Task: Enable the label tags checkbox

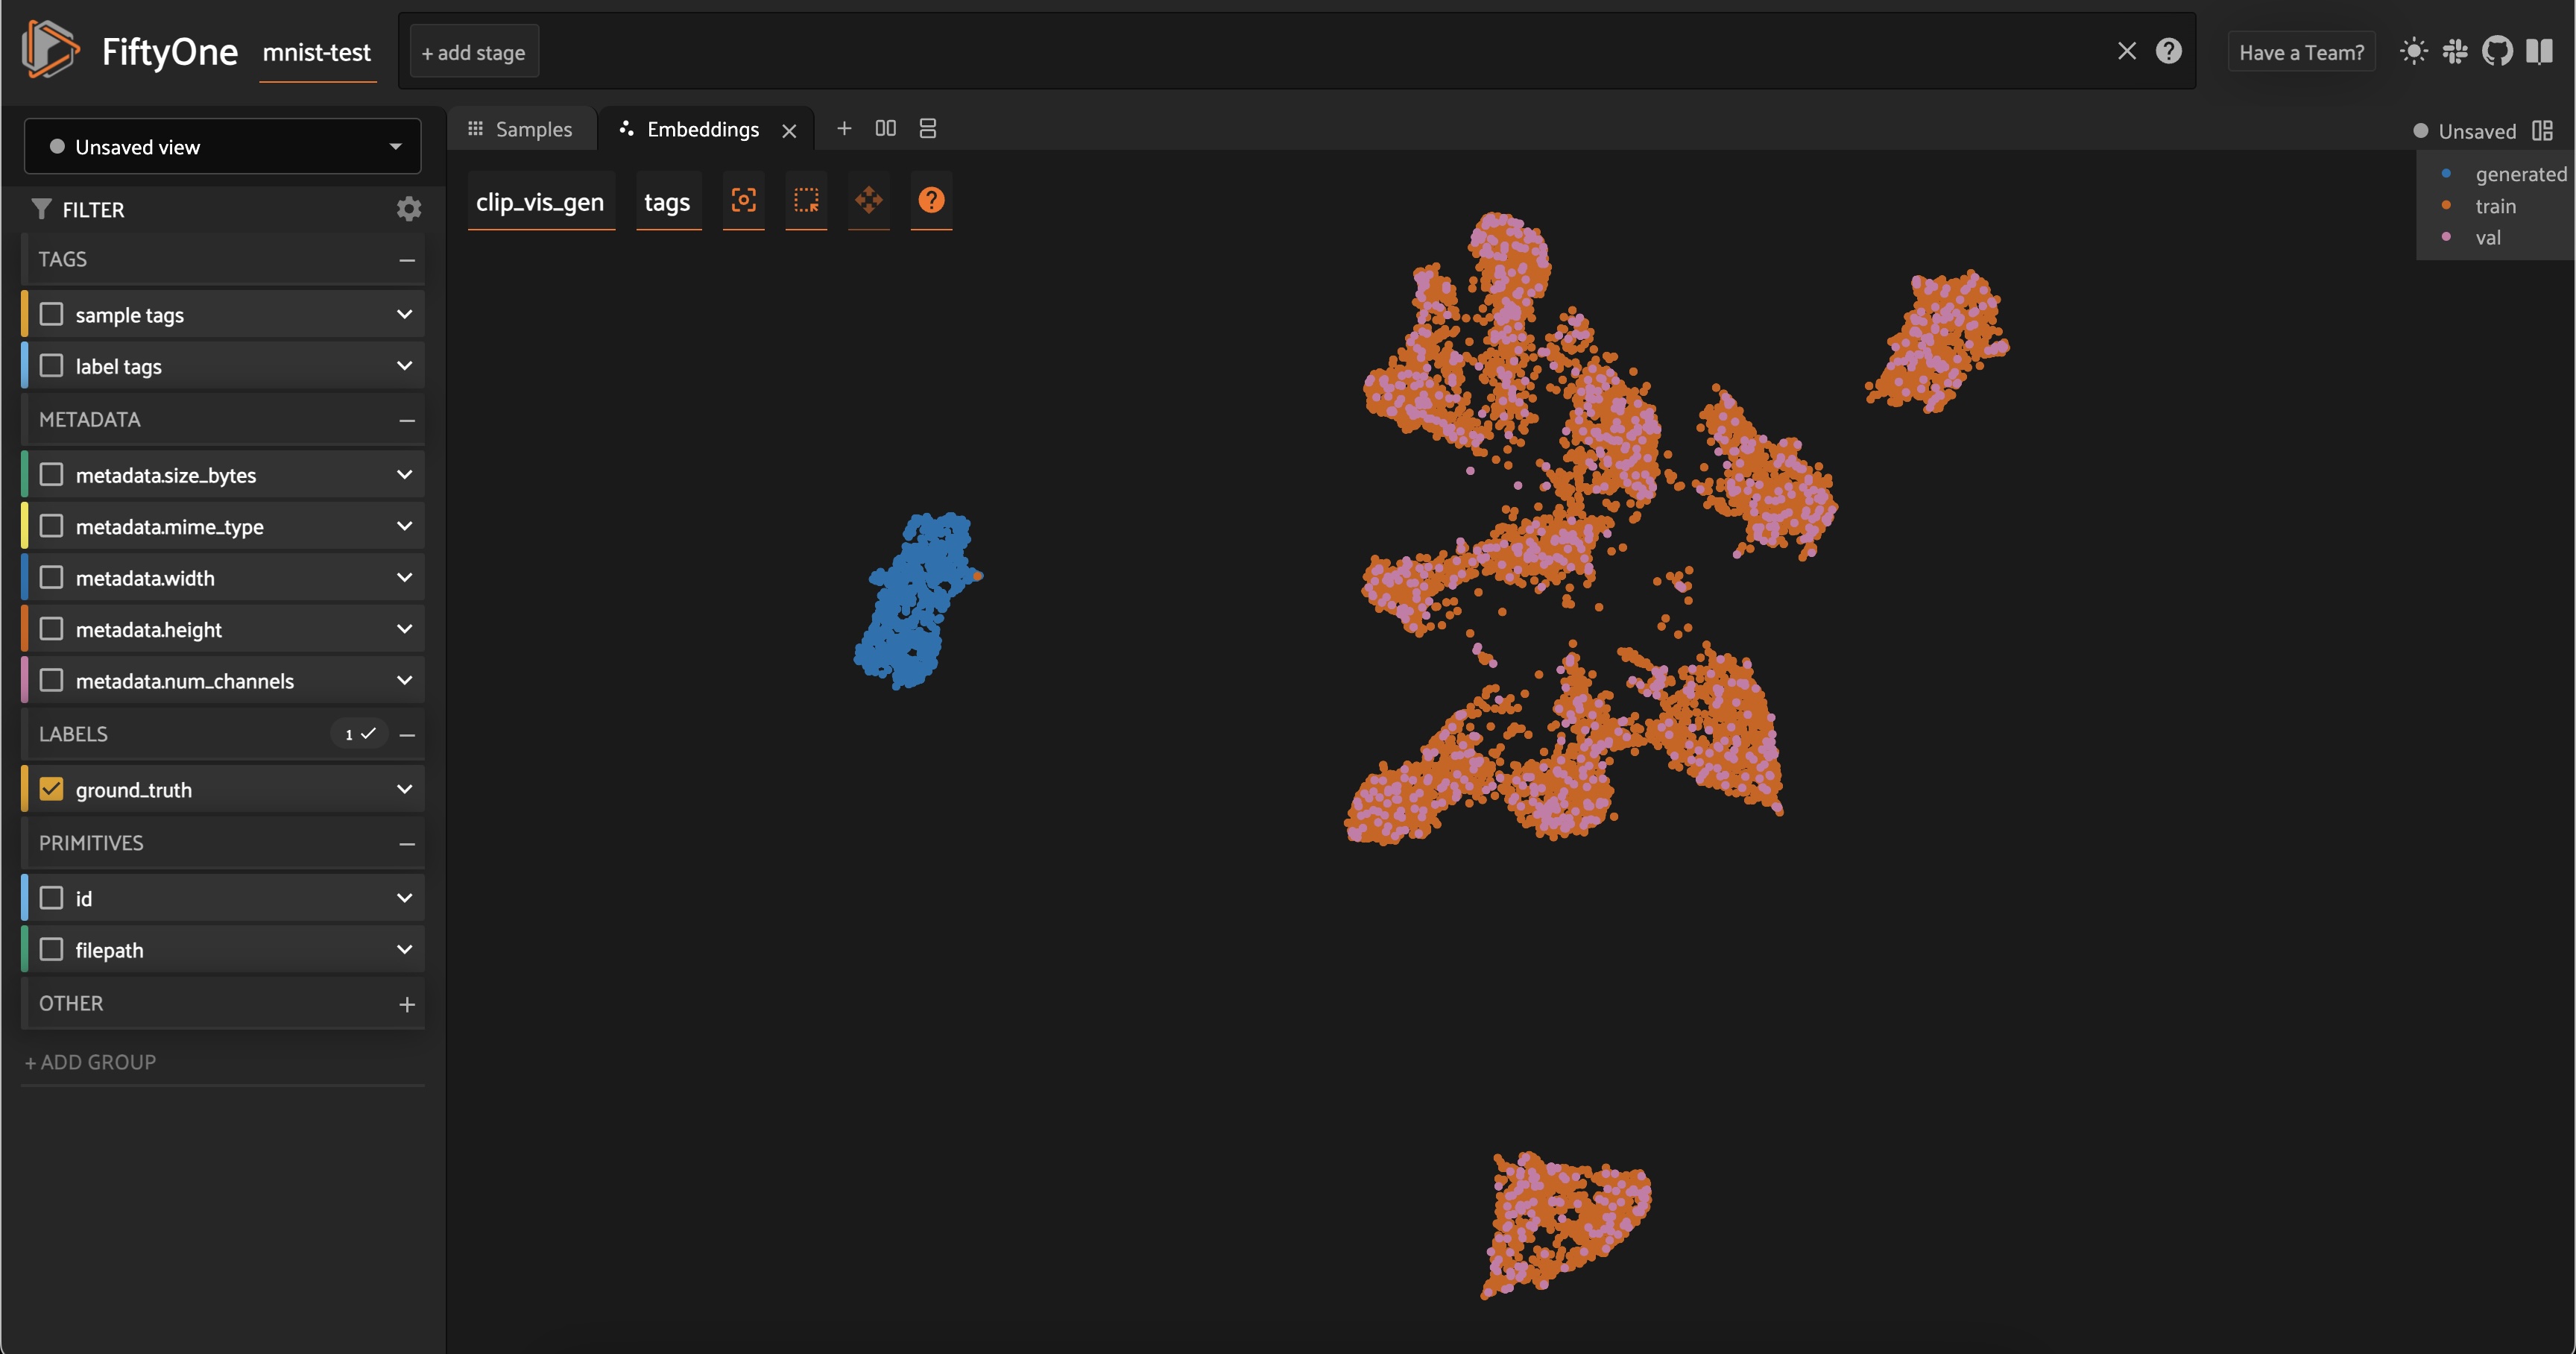Action: click(x=51, y=366)
